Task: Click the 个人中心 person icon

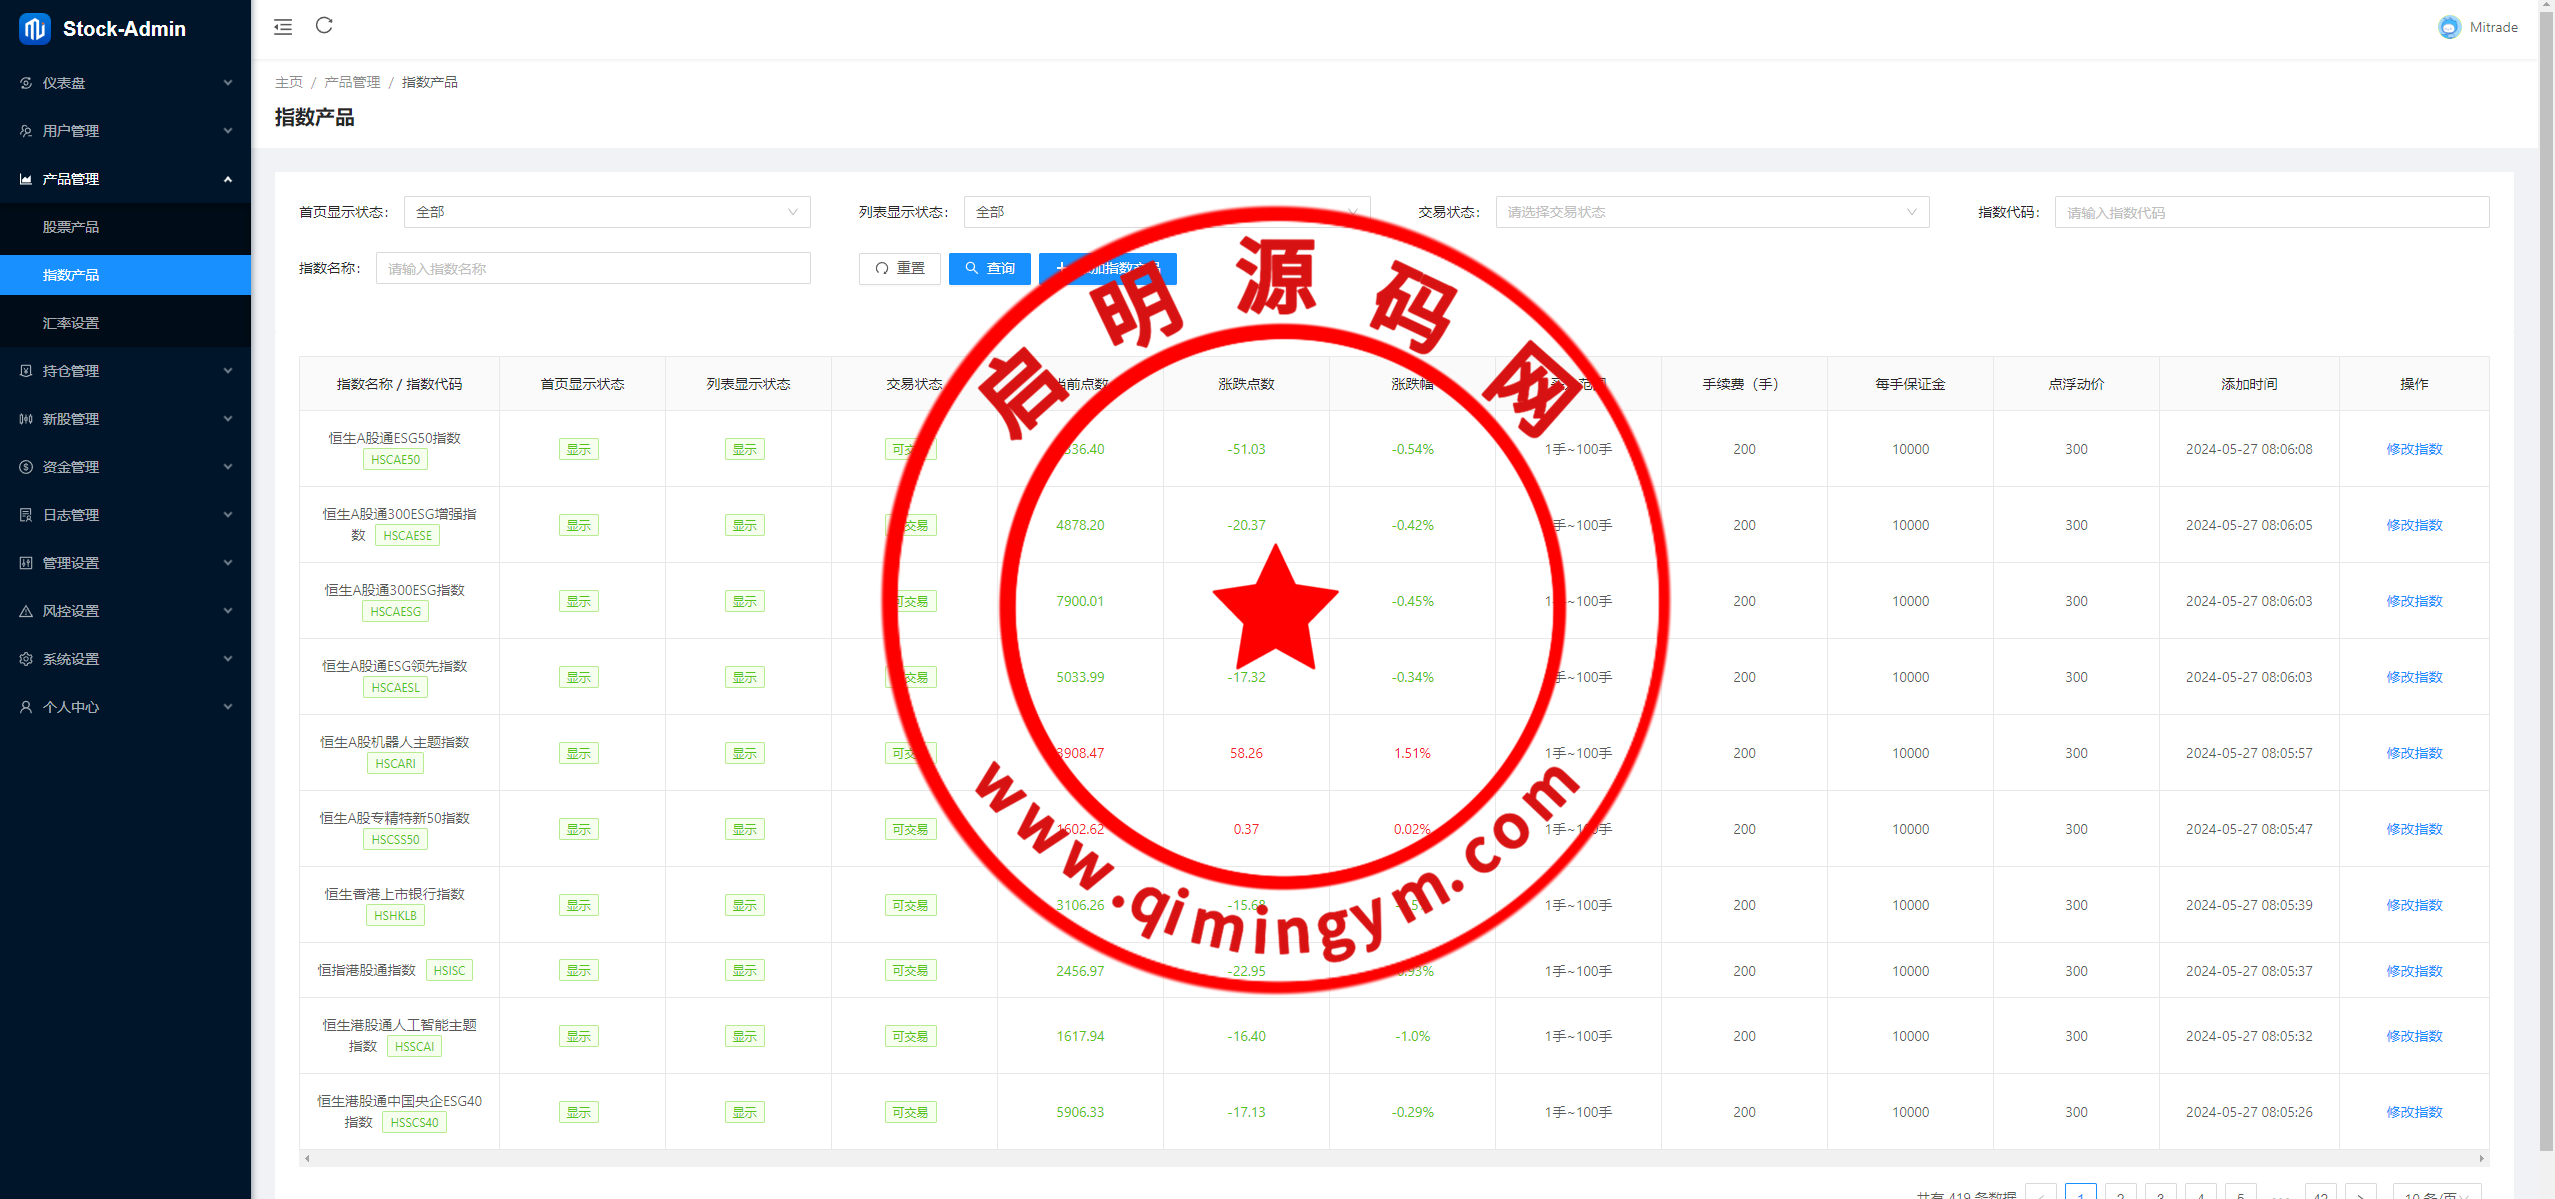Action: (26, 707)
